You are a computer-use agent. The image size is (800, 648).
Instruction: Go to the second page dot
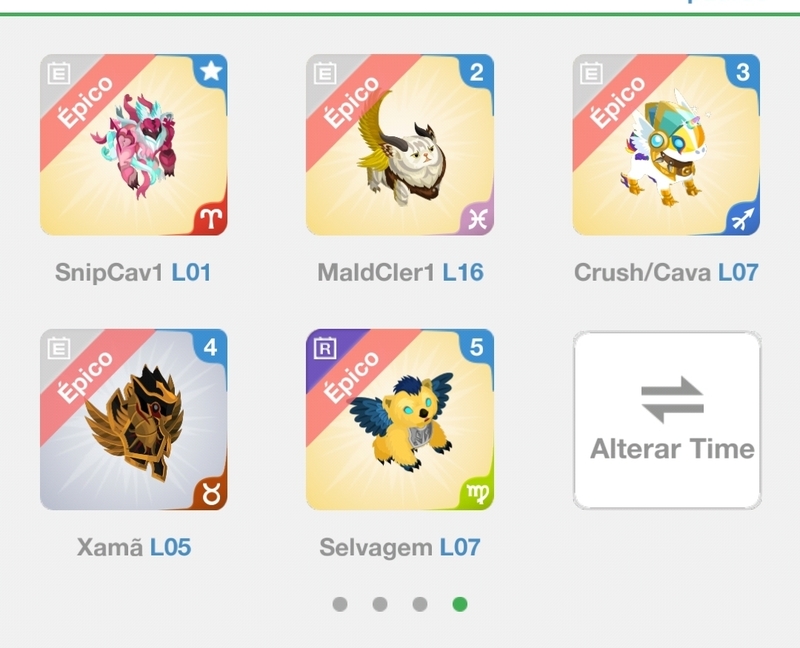tap(380, 604)
